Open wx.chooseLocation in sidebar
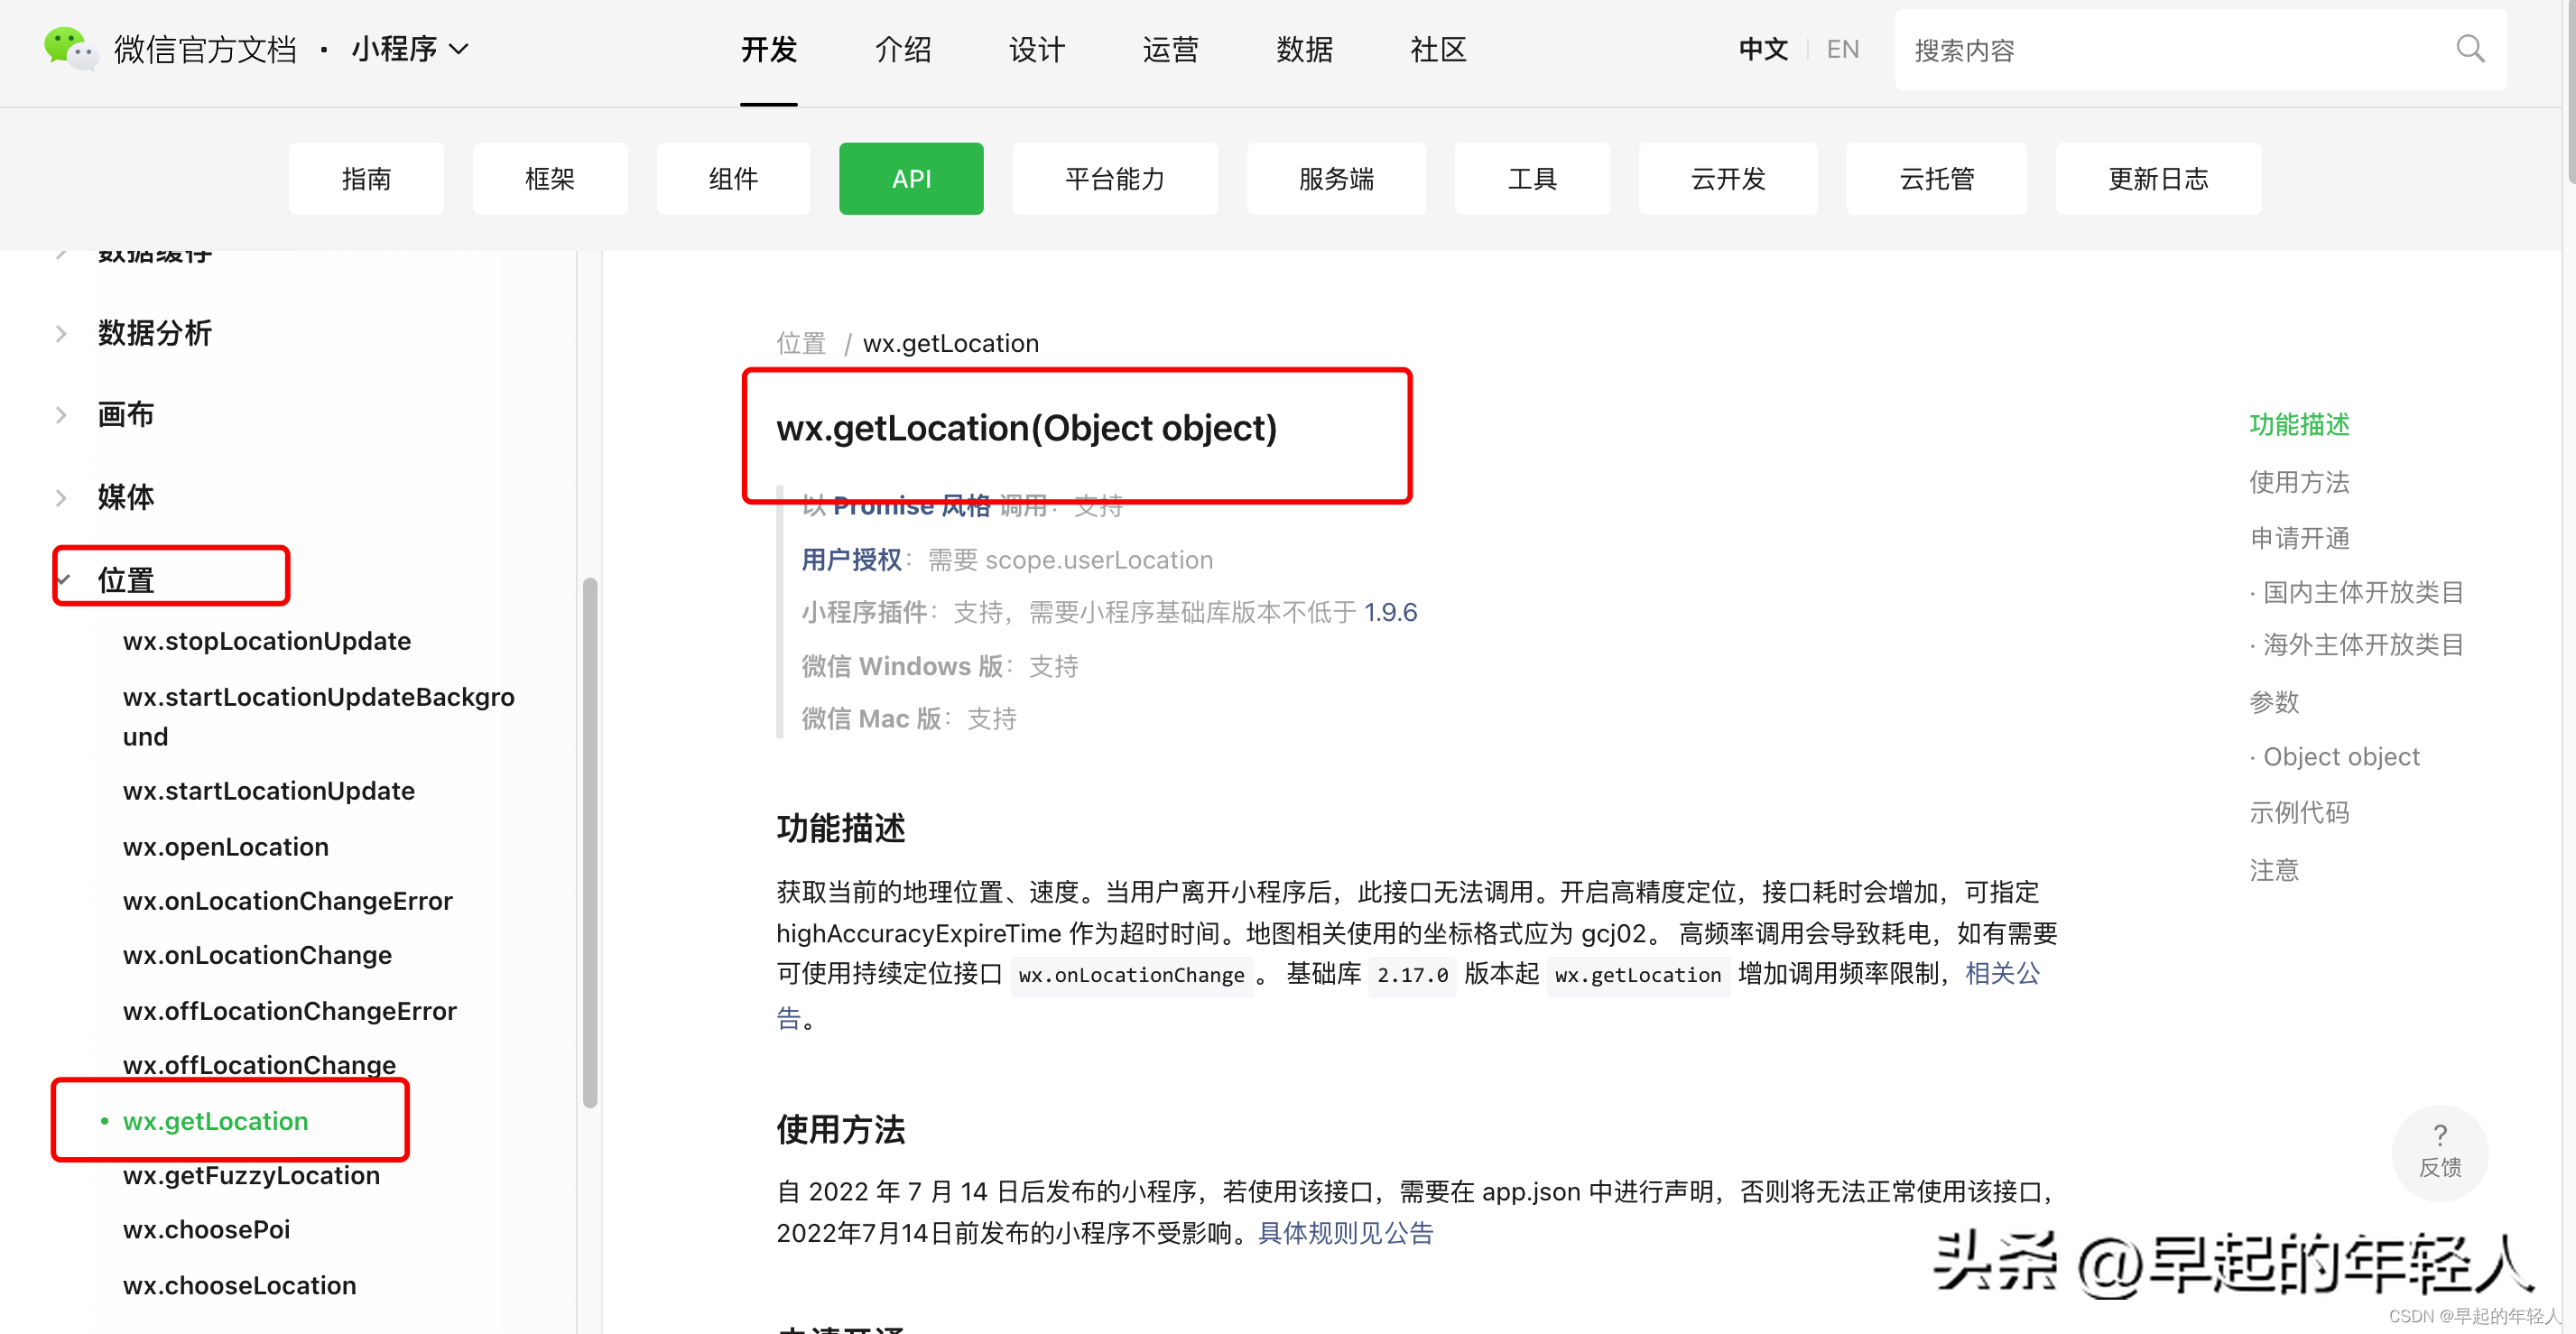Screen dimensions: 2576x1334 (x=239, y=1284)
